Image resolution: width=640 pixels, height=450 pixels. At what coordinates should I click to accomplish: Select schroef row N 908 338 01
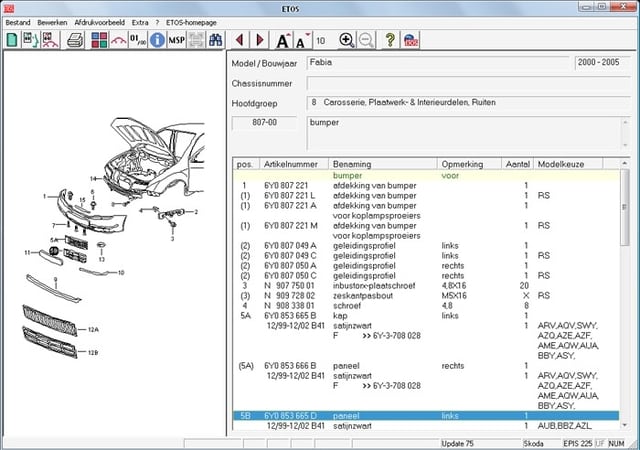(426, 305)
